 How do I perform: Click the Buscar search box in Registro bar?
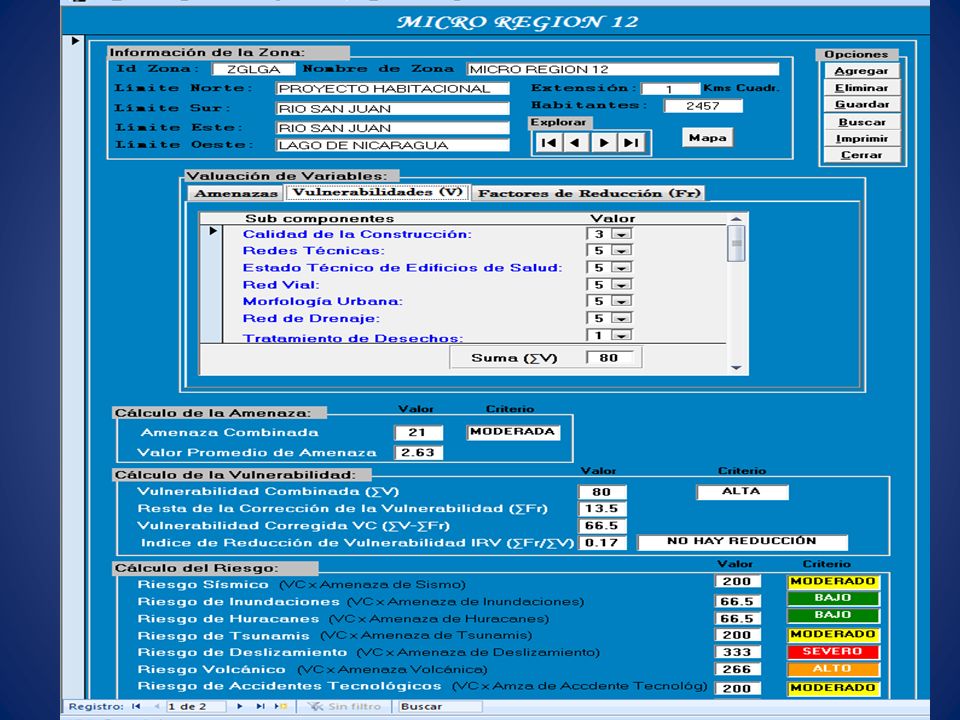click(x=440, y=707)
